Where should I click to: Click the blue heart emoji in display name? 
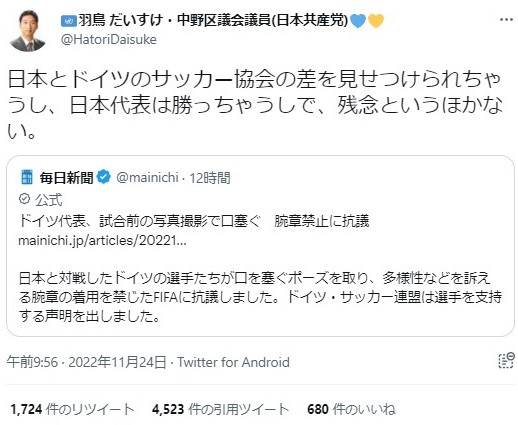click(358, 21)
